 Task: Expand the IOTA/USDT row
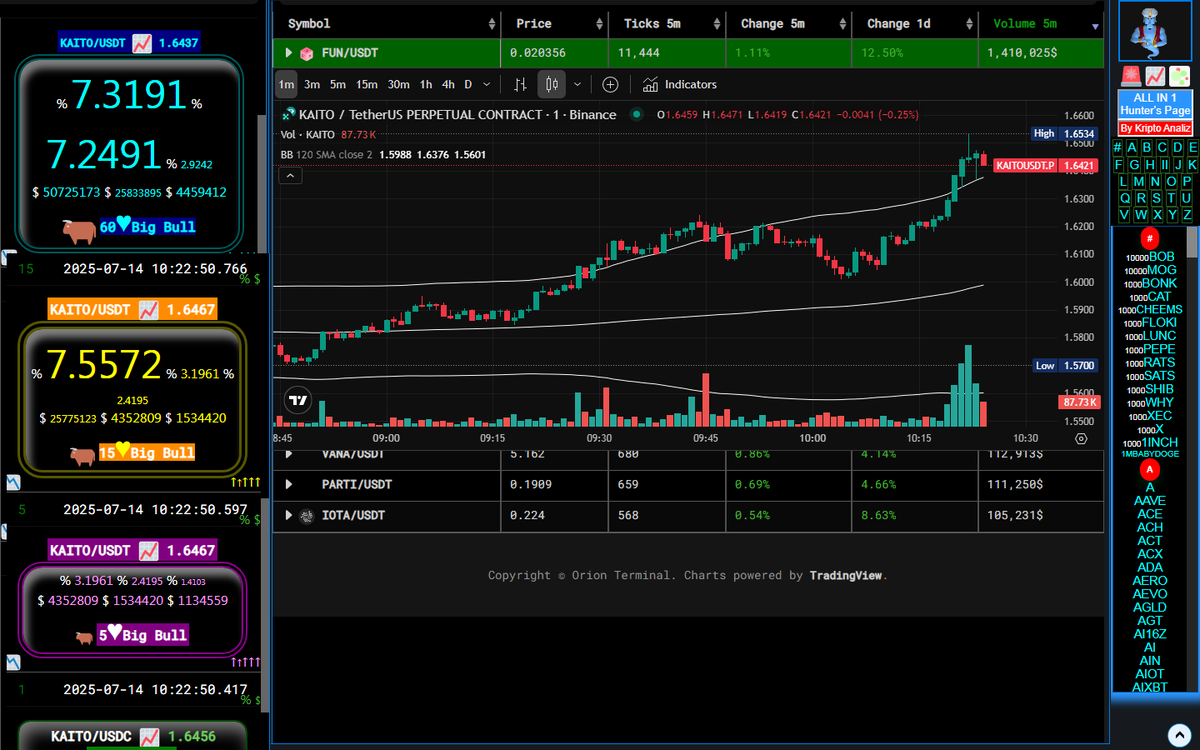pyautogui.click(x=289, y=516)
